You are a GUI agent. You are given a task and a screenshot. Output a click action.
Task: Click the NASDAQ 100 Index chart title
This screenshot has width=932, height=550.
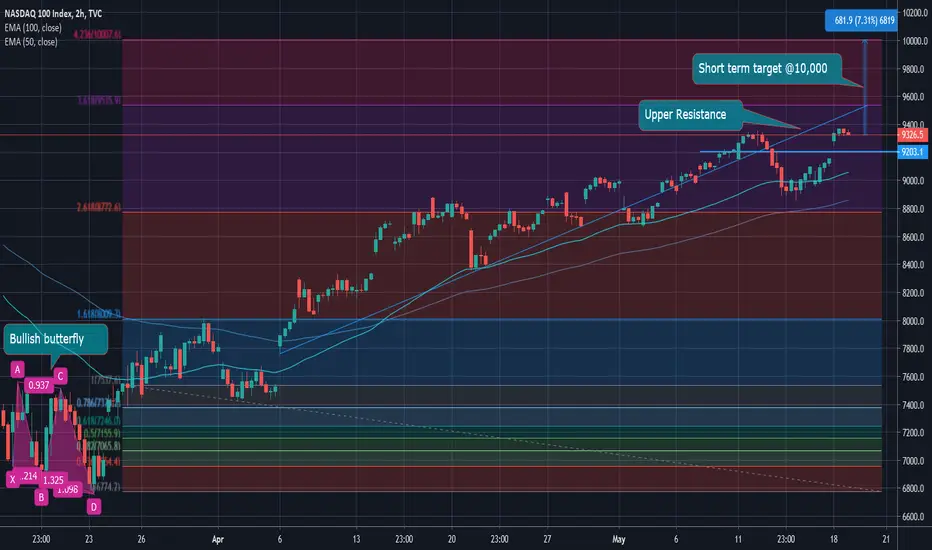click(x=53, y=13)
